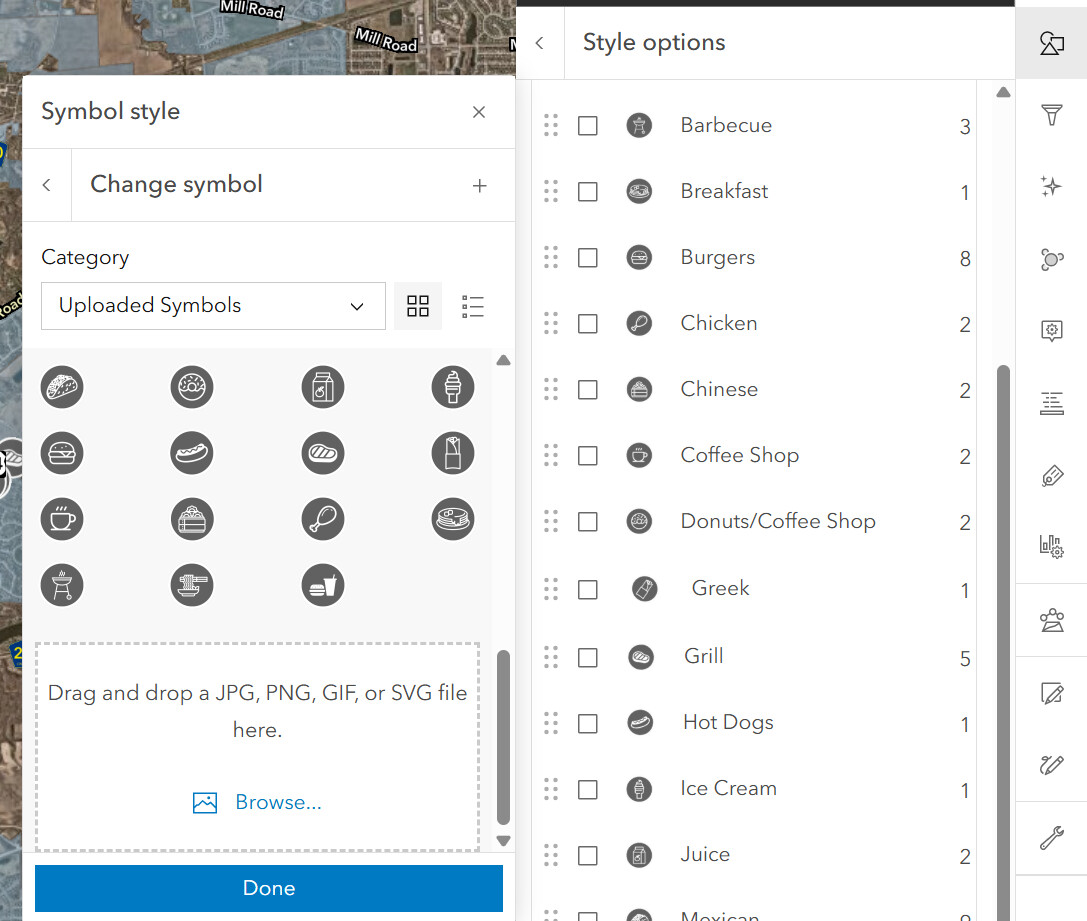Select the taco symbol in uploaded symbols
1087x921 pixels.
[x=62, y=386]
